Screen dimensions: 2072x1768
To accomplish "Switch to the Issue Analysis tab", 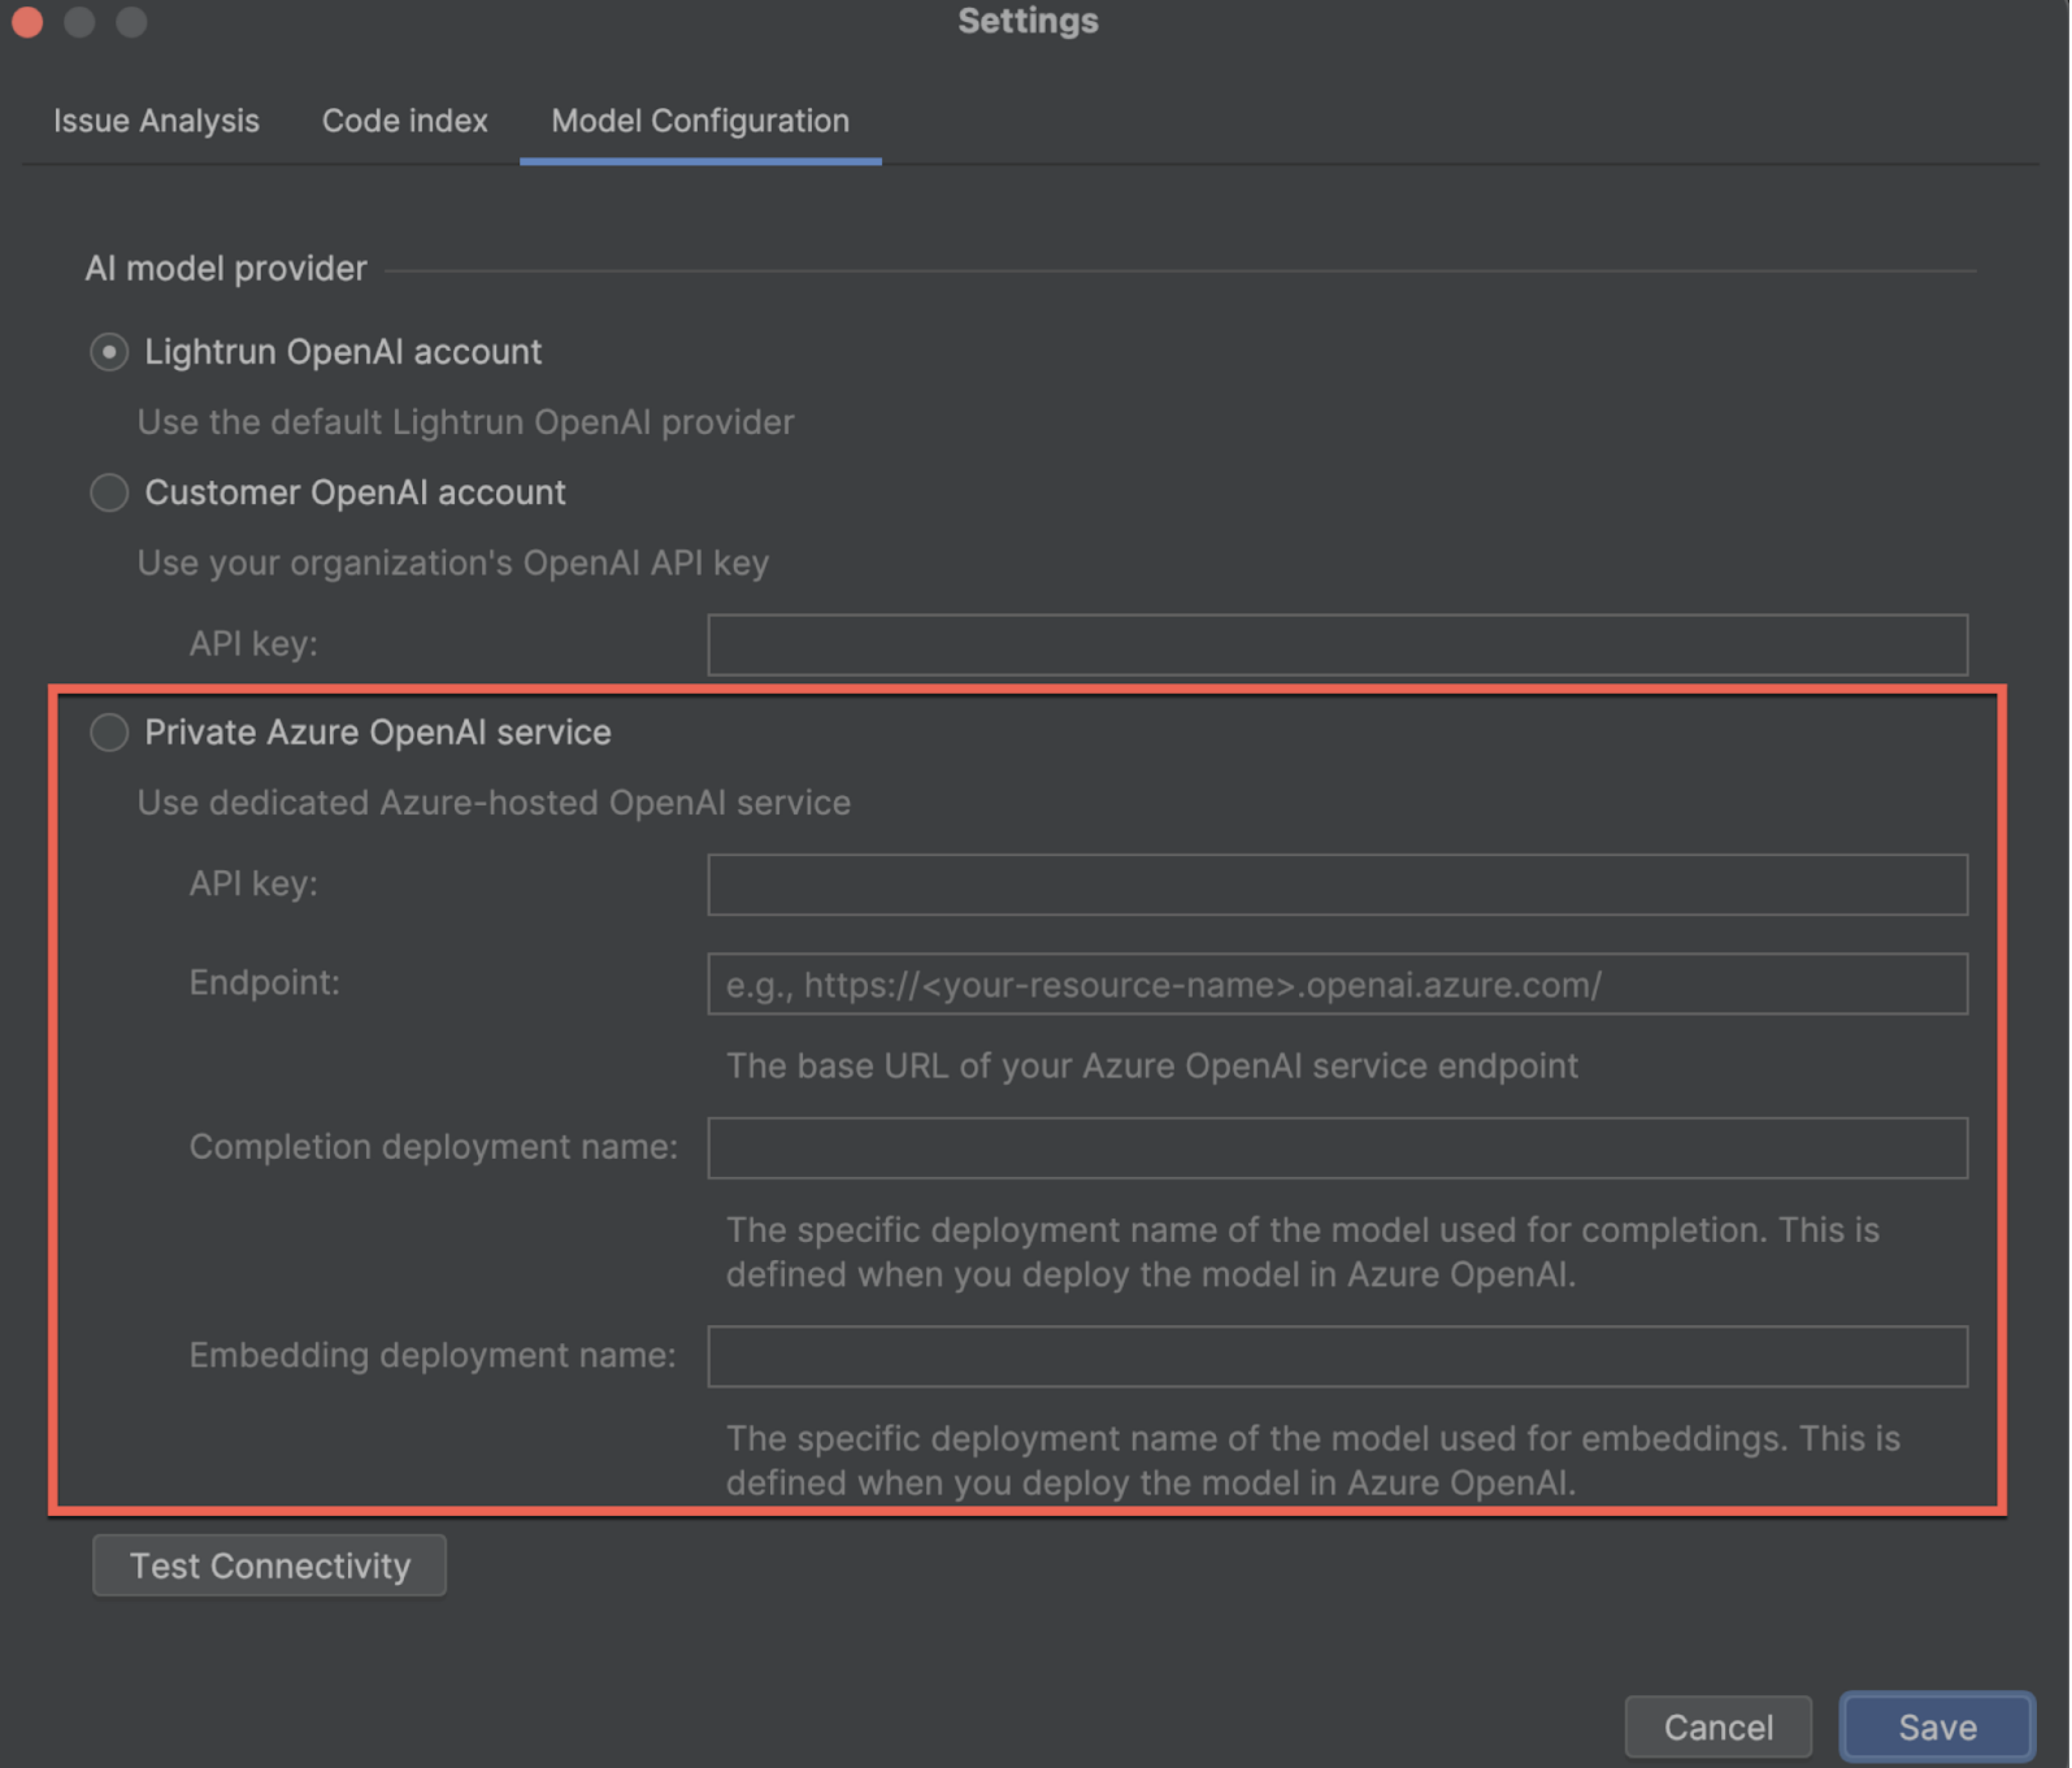I will (x=156, y=121).
